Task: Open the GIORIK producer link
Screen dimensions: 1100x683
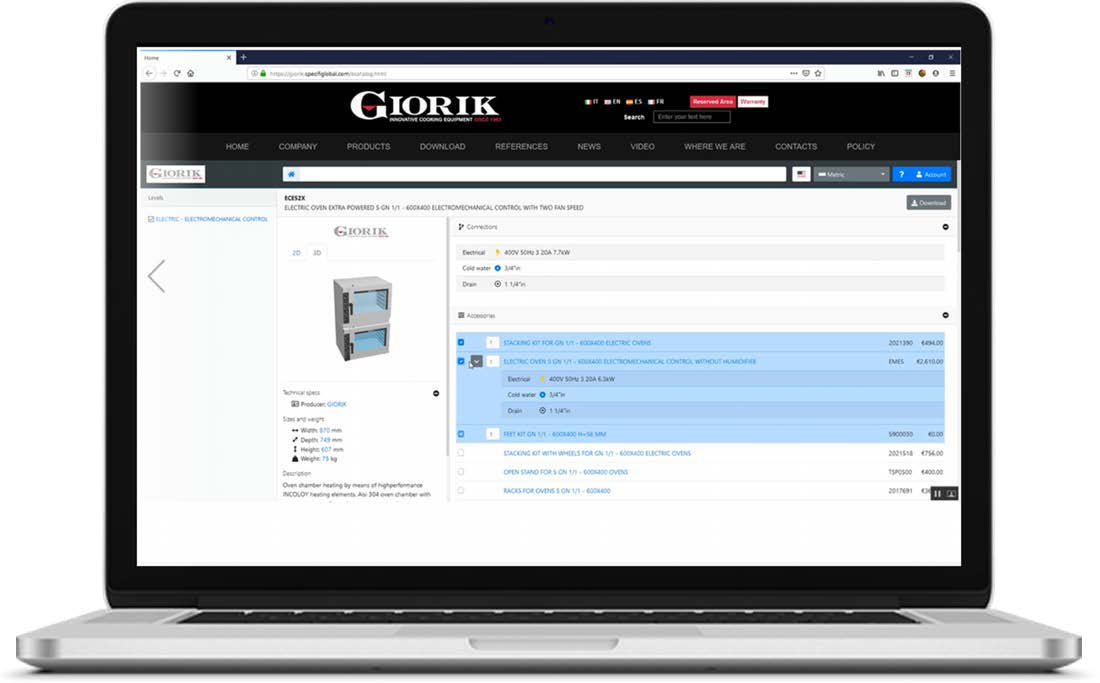Action: (x=337, y=404)
